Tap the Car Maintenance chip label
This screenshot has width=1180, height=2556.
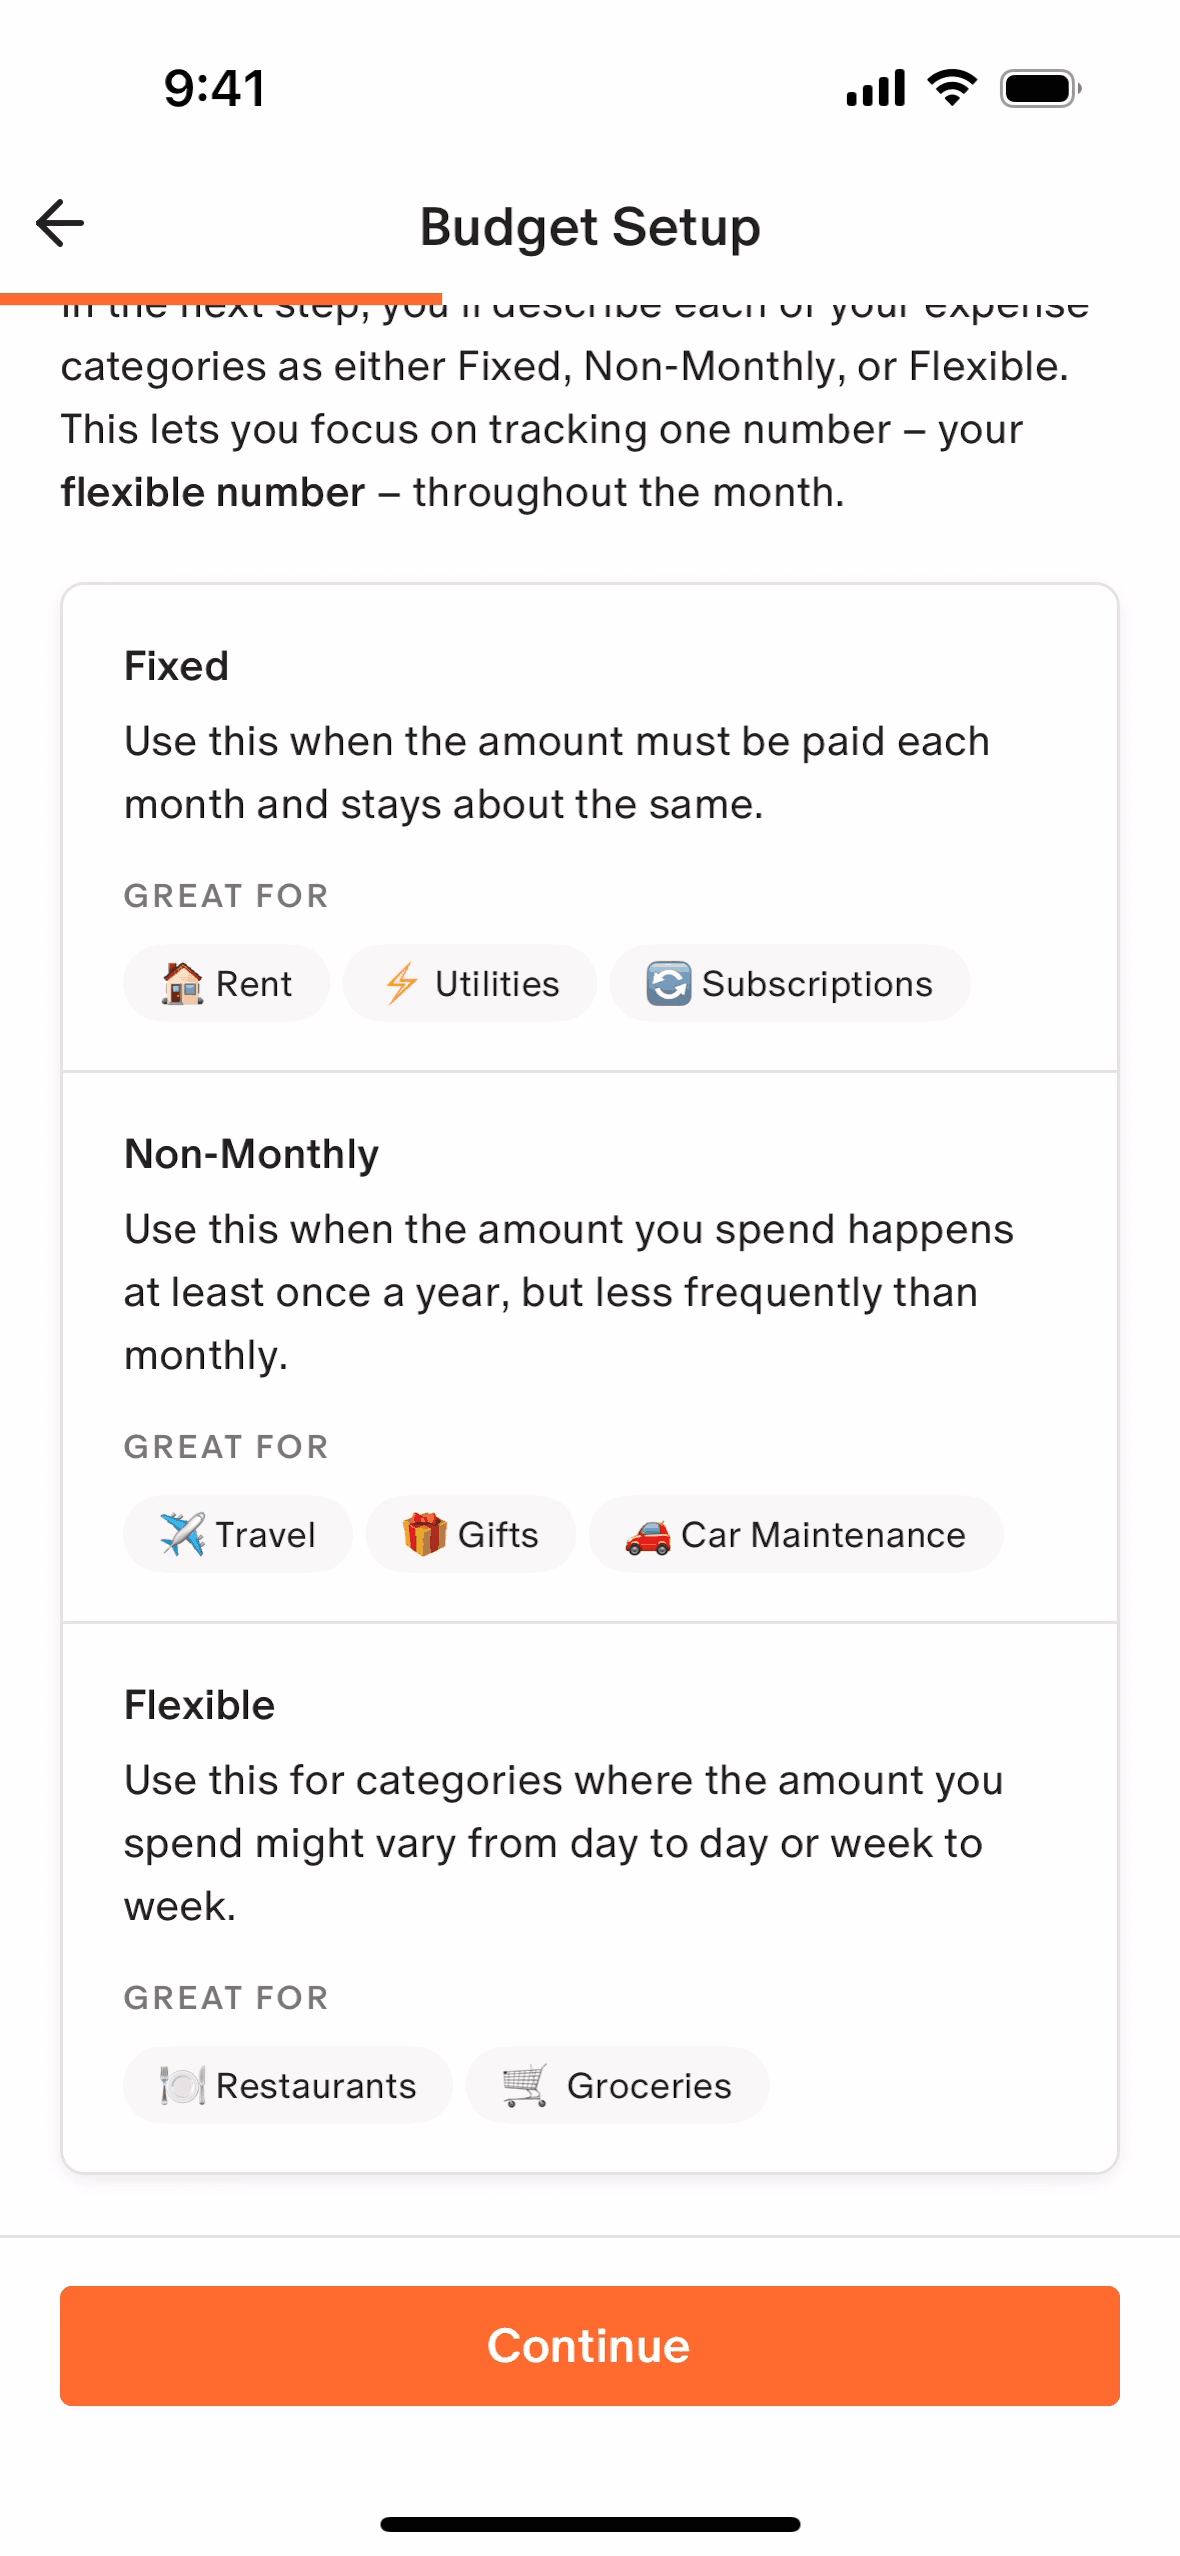(x=823, y=1535)
